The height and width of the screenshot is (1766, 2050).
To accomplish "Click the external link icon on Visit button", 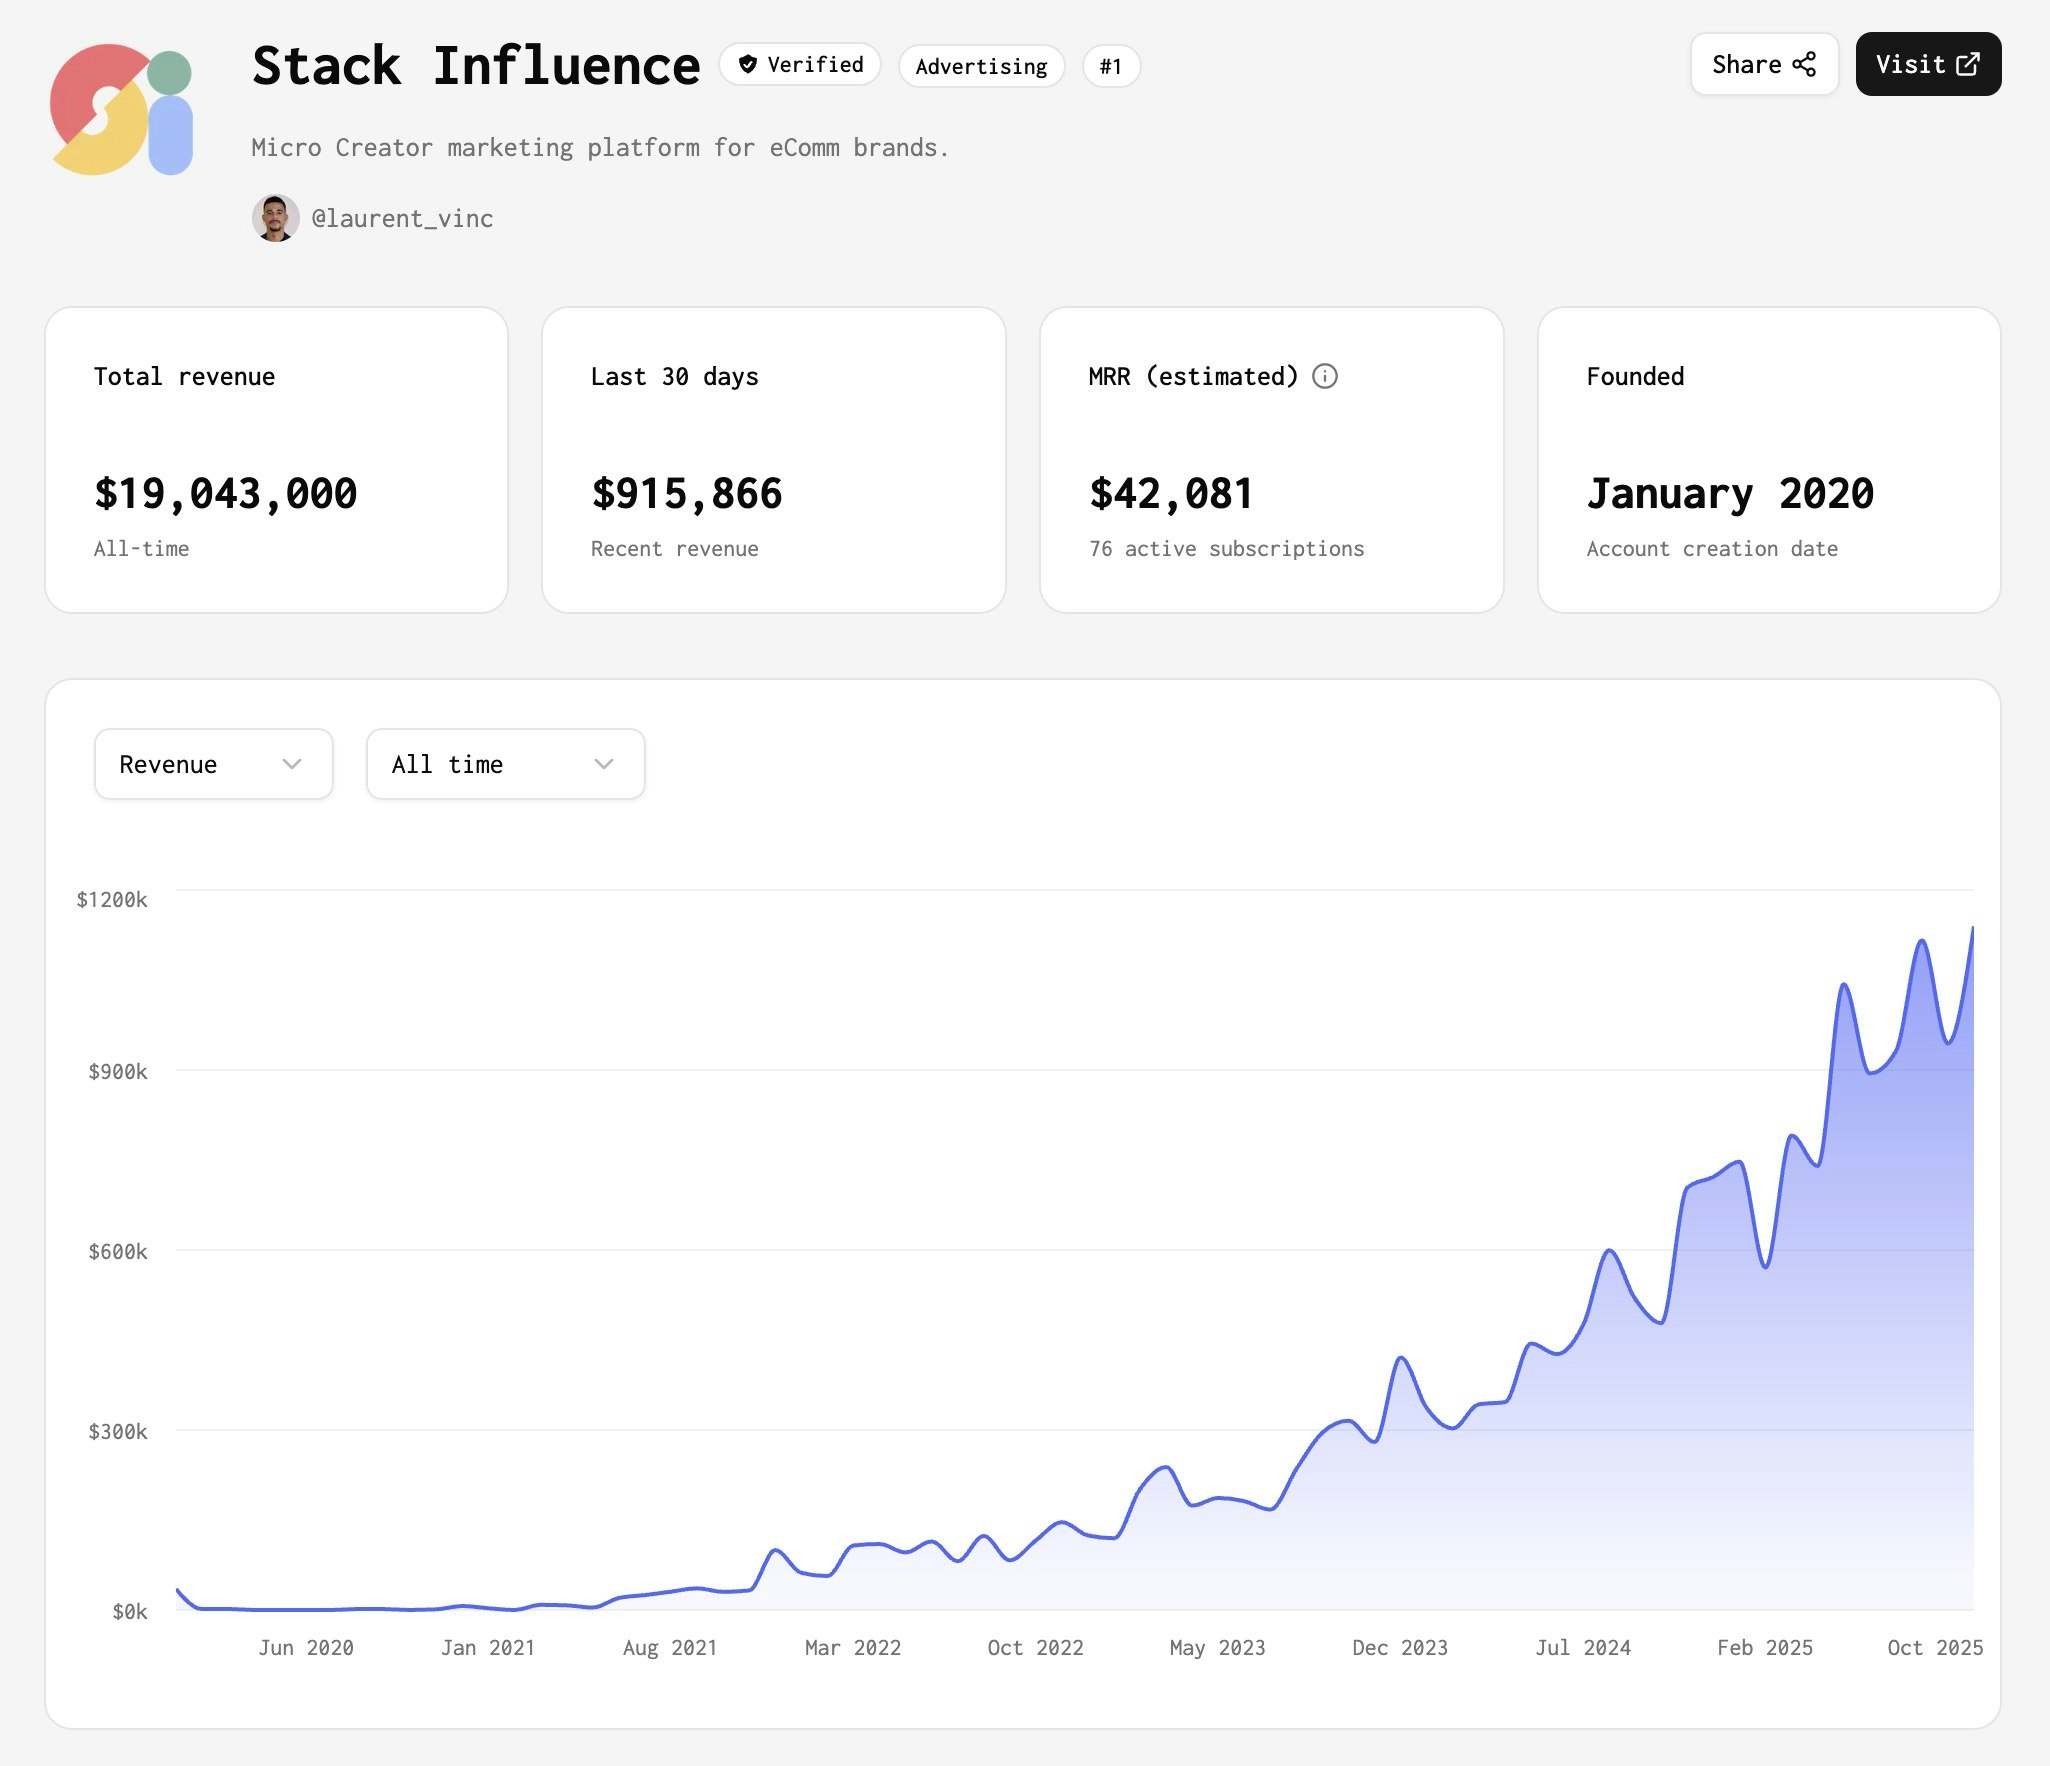I will 1967,63.
